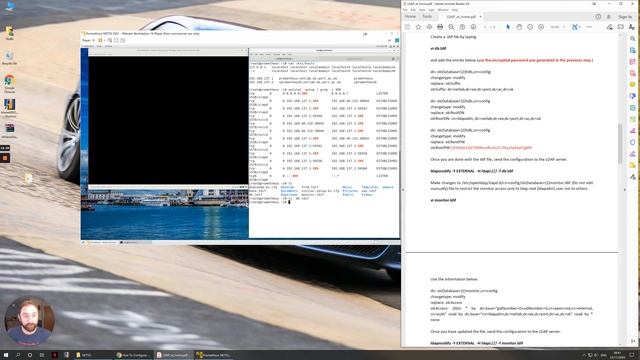Print the PDF using the printer icon
This screenshot has width=640, height=360.
coord(440,27)
